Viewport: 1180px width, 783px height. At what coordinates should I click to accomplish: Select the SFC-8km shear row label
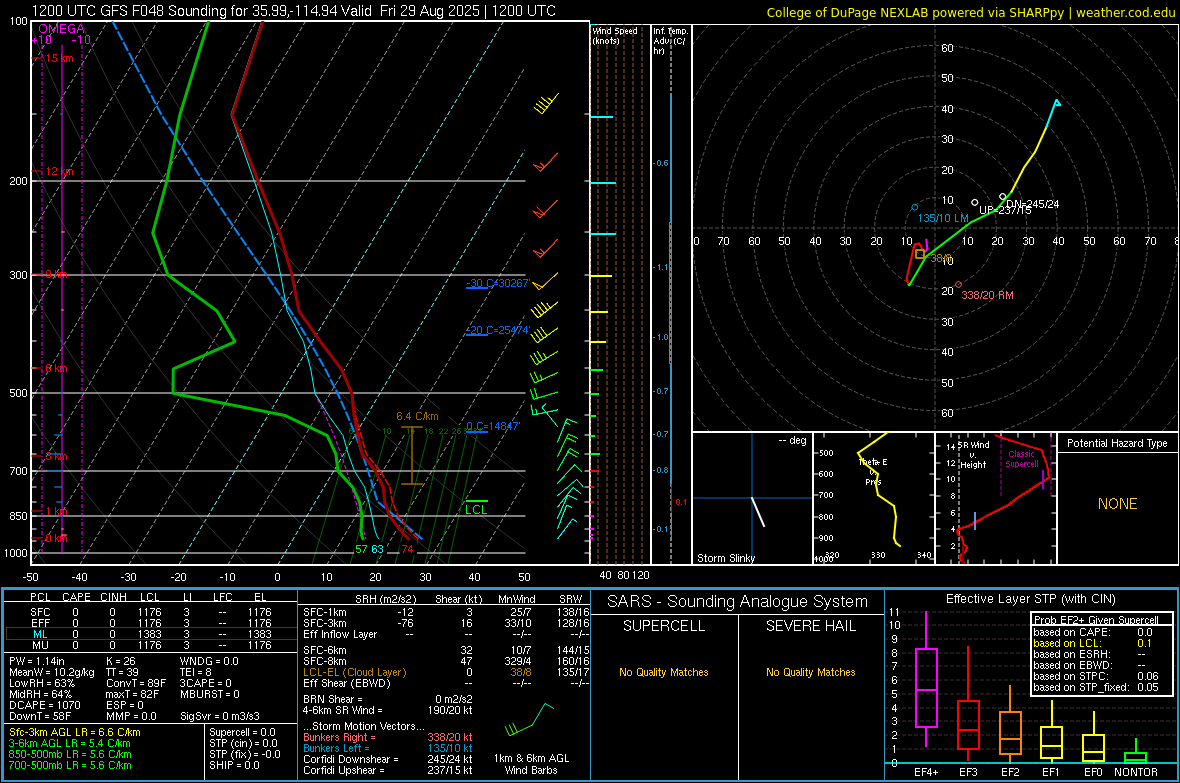[x=324, y=661]
